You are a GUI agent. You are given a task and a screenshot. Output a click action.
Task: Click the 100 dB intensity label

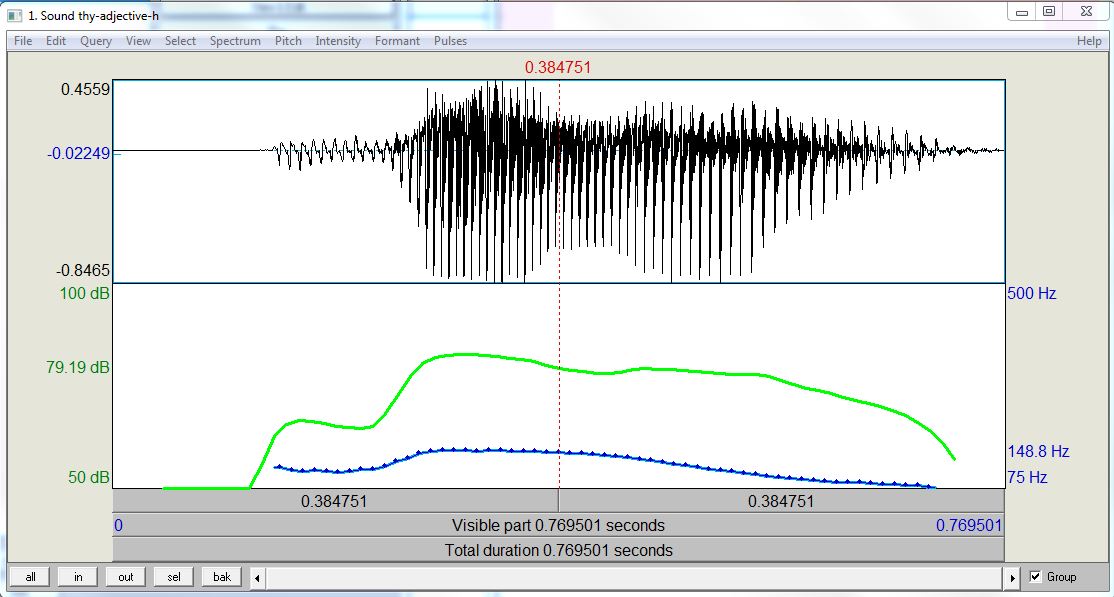85,293
